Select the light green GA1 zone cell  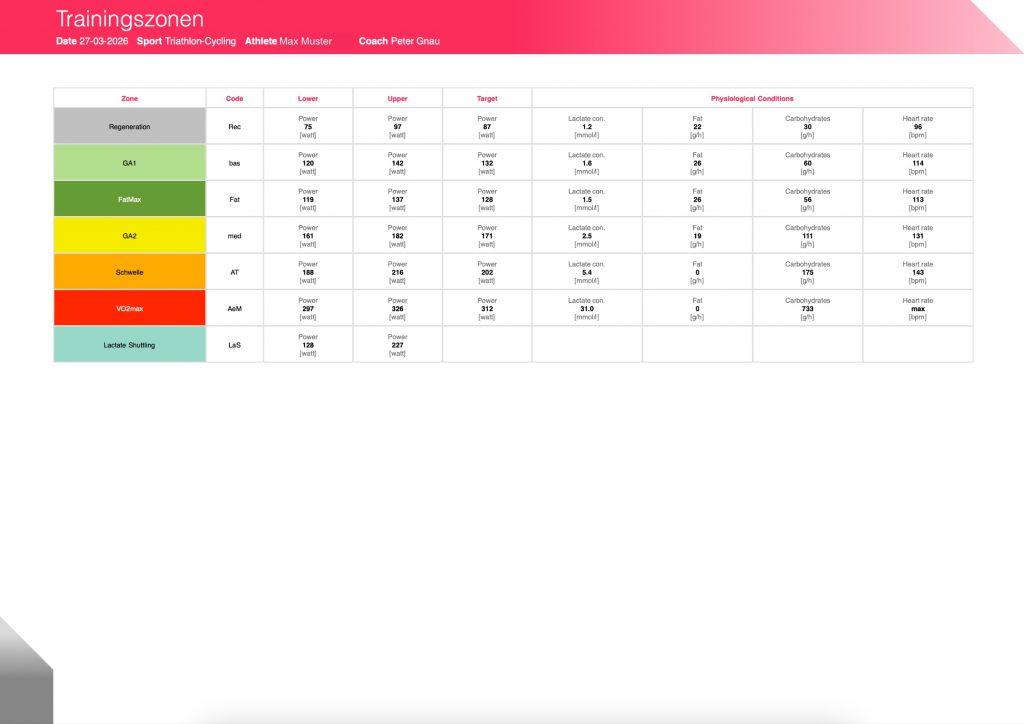click(x=129, y=163)
